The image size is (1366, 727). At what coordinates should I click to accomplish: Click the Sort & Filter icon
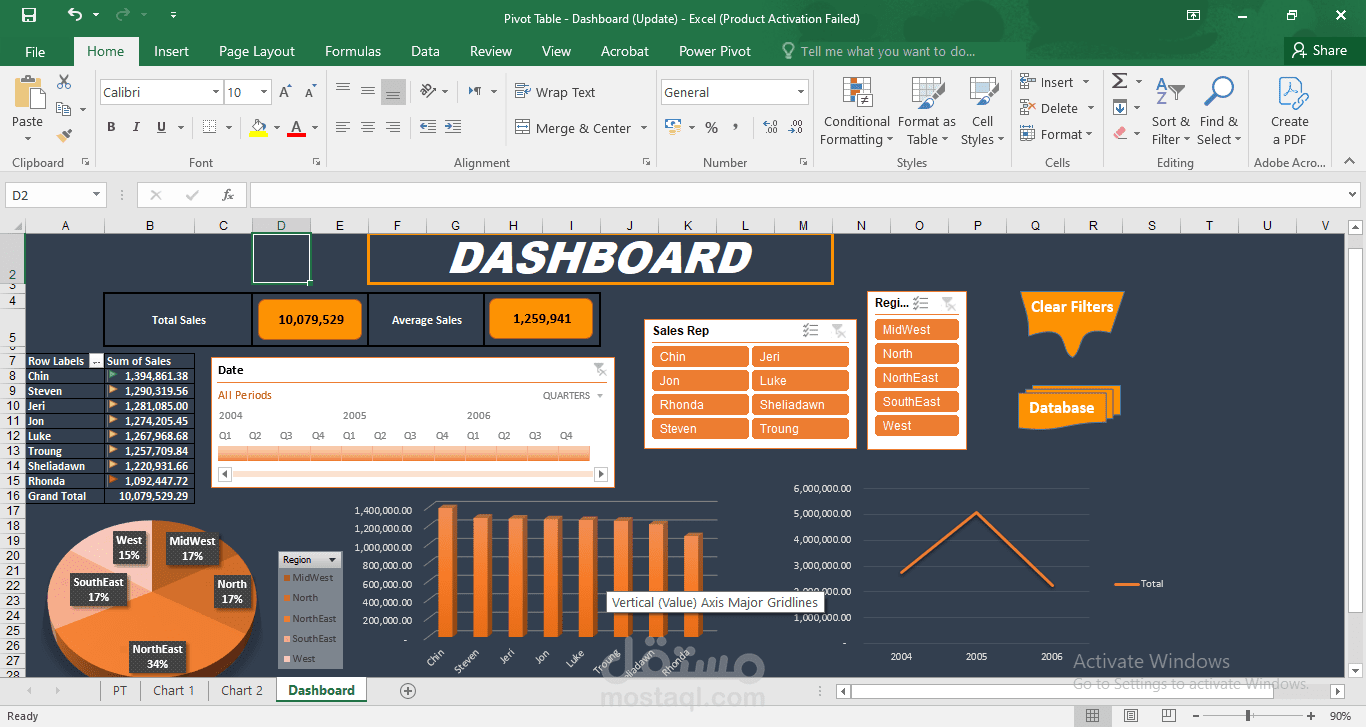click(1170, 112)
